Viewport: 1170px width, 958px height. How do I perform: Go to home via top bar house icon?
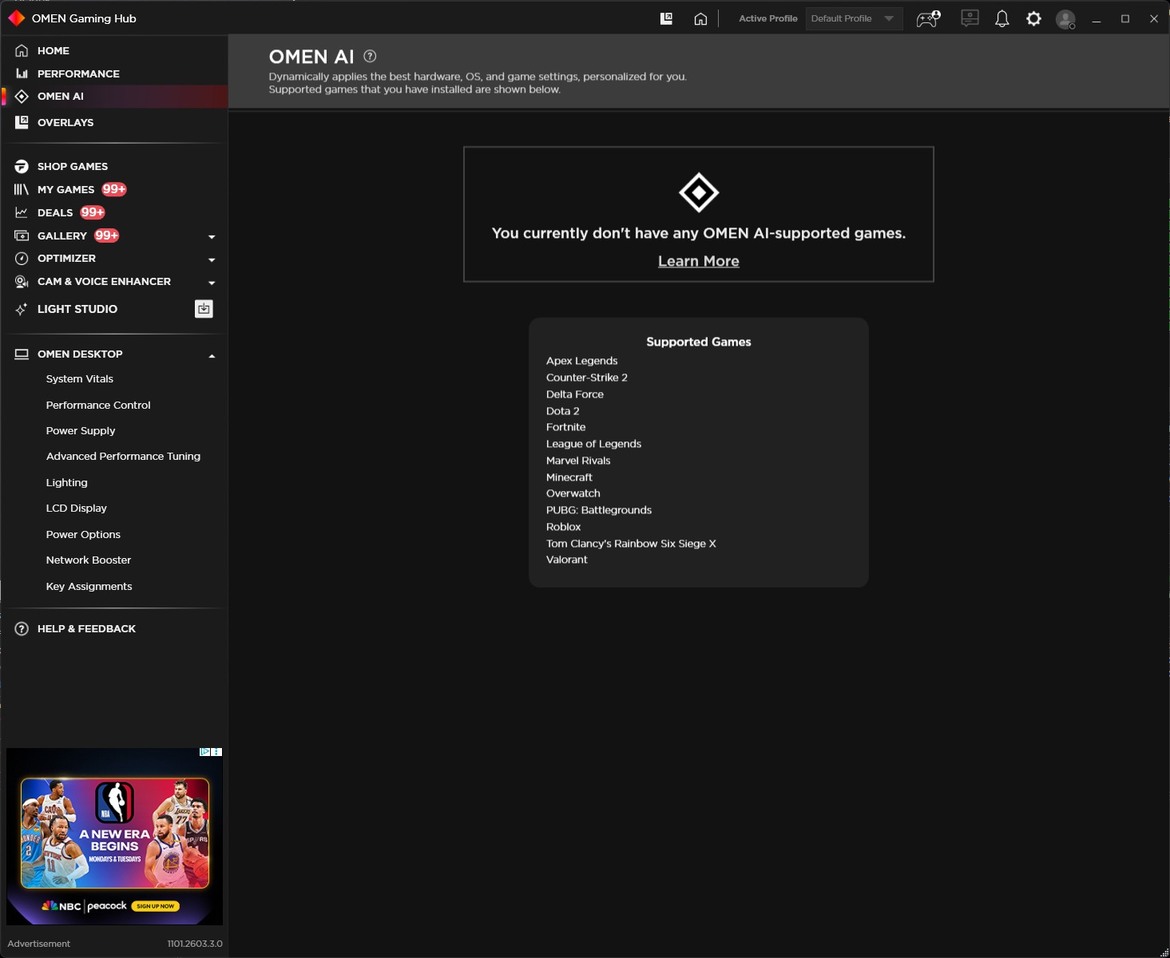[700, 19]
